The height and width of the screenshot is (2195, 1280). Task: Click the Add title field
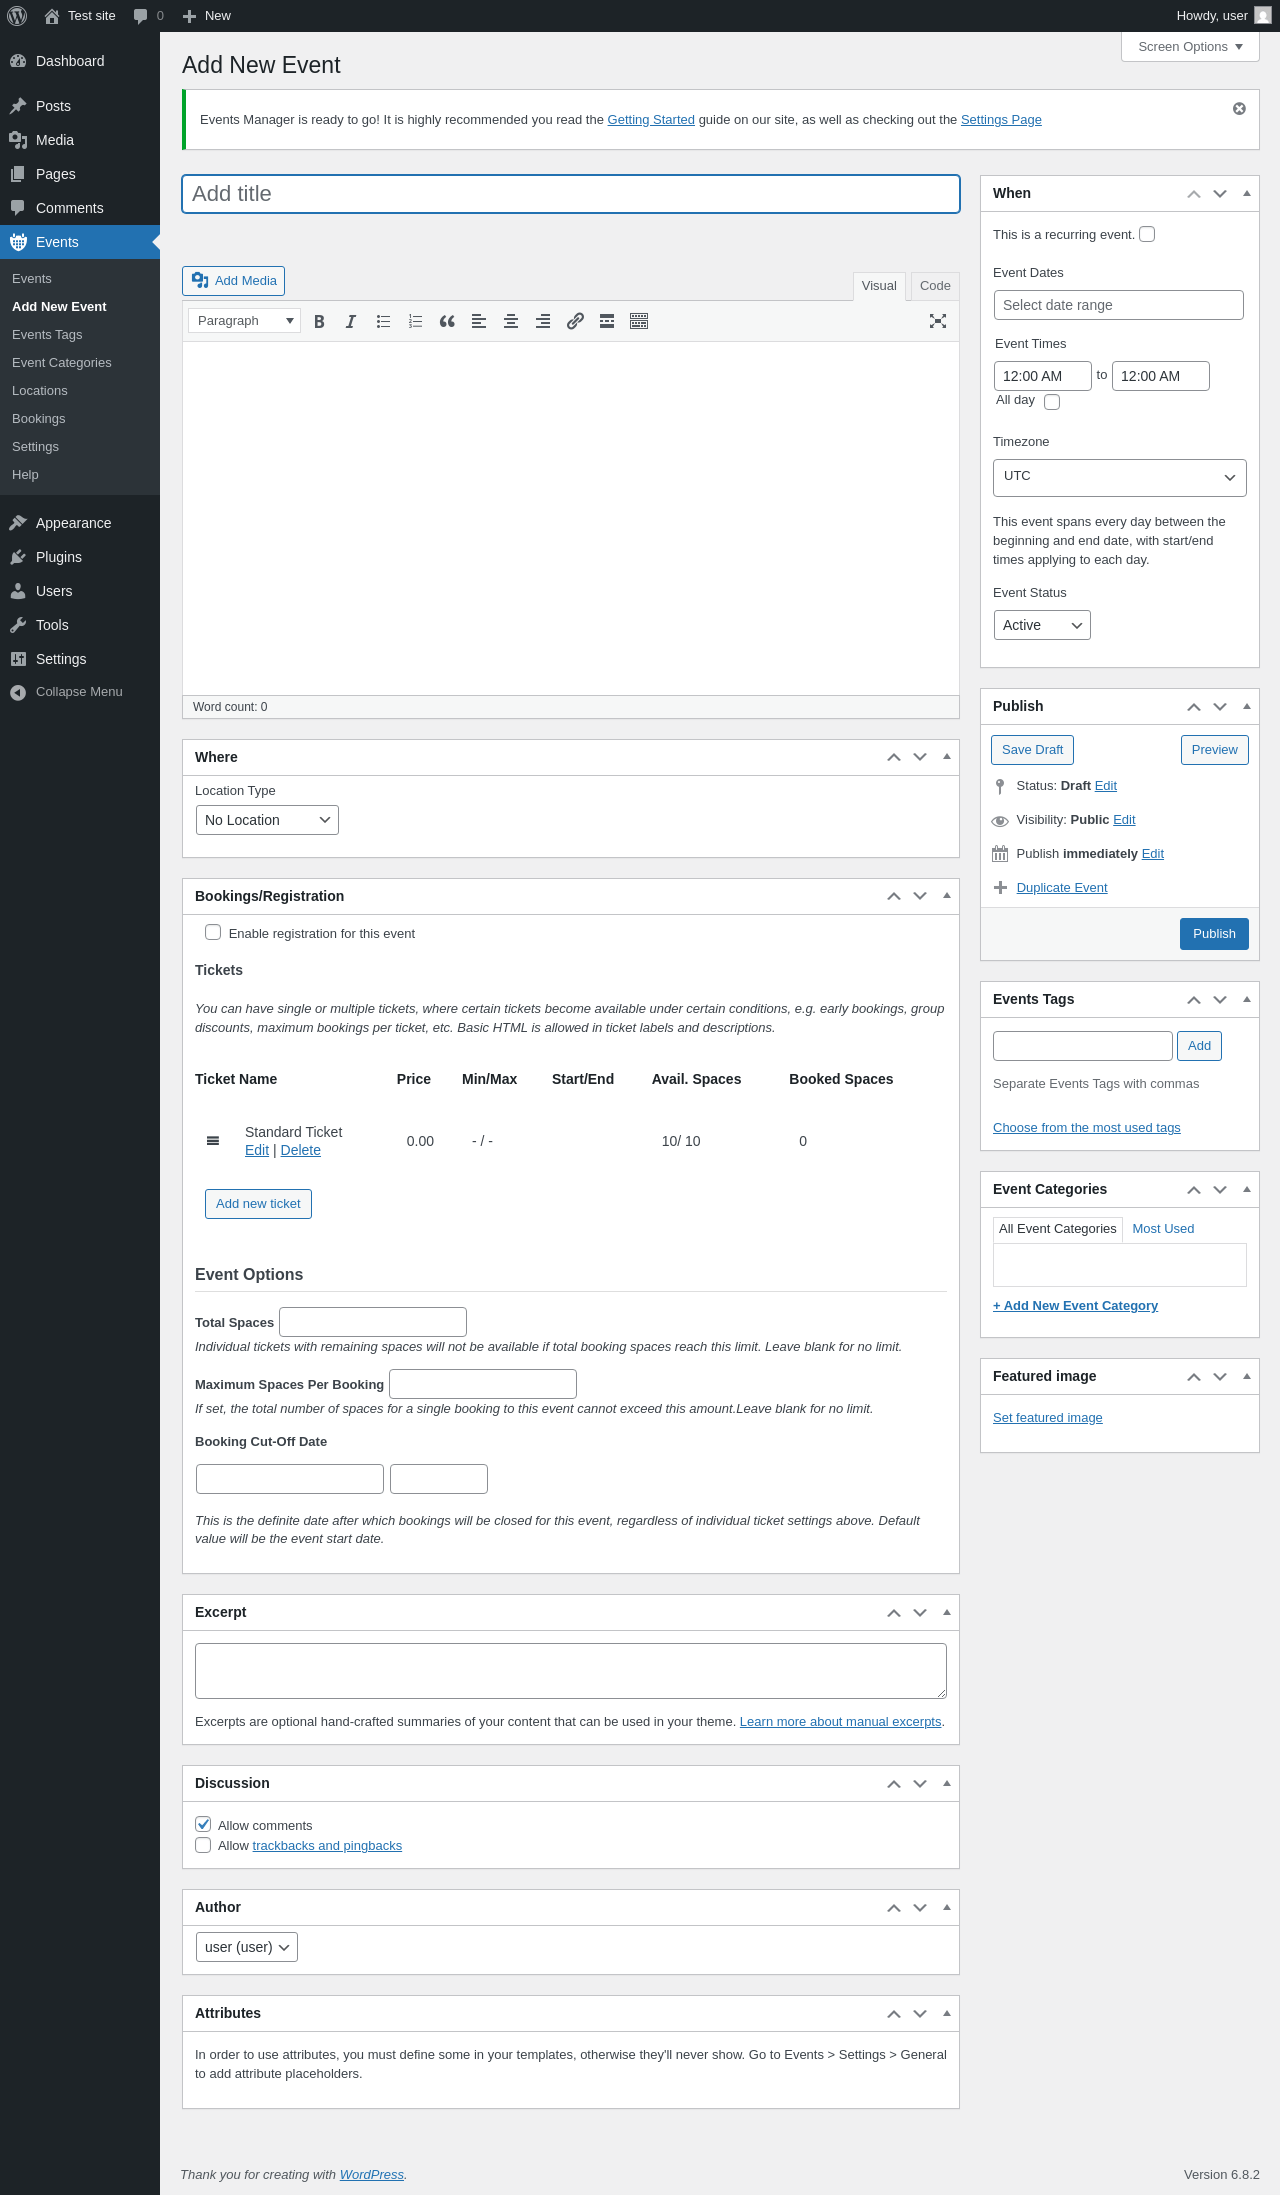(571, 194)
